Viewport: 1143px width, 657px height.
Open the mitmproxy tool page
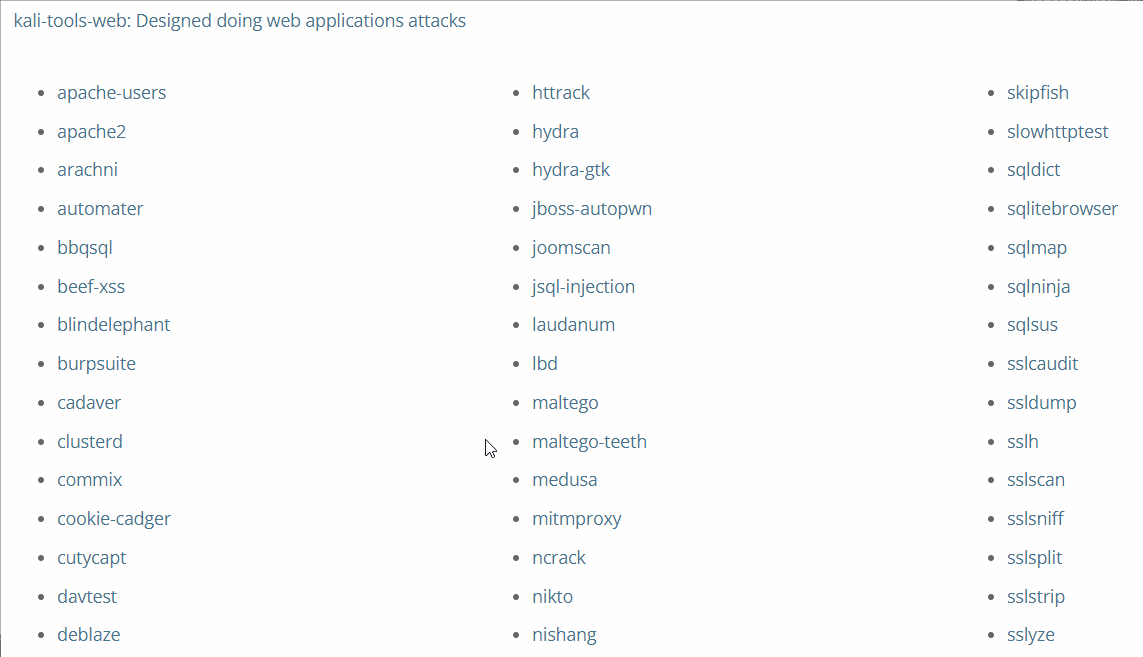click(x=577, y=518)
